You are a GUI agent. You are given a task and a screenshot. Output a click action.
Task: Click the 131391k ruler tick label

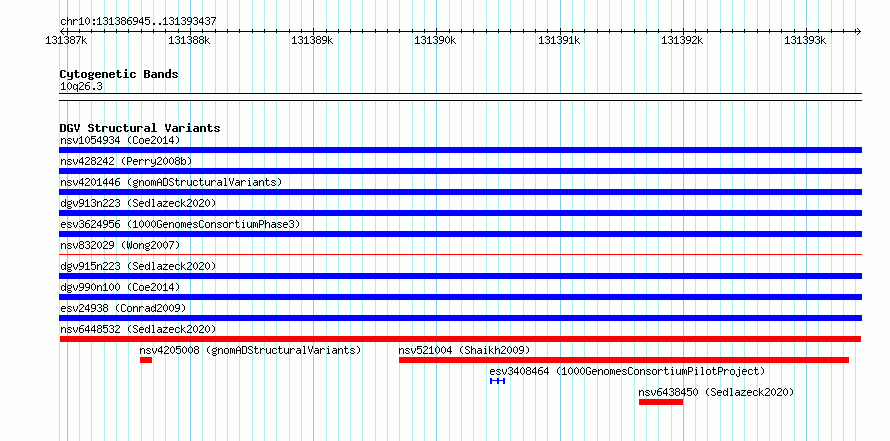coord(559,40)
